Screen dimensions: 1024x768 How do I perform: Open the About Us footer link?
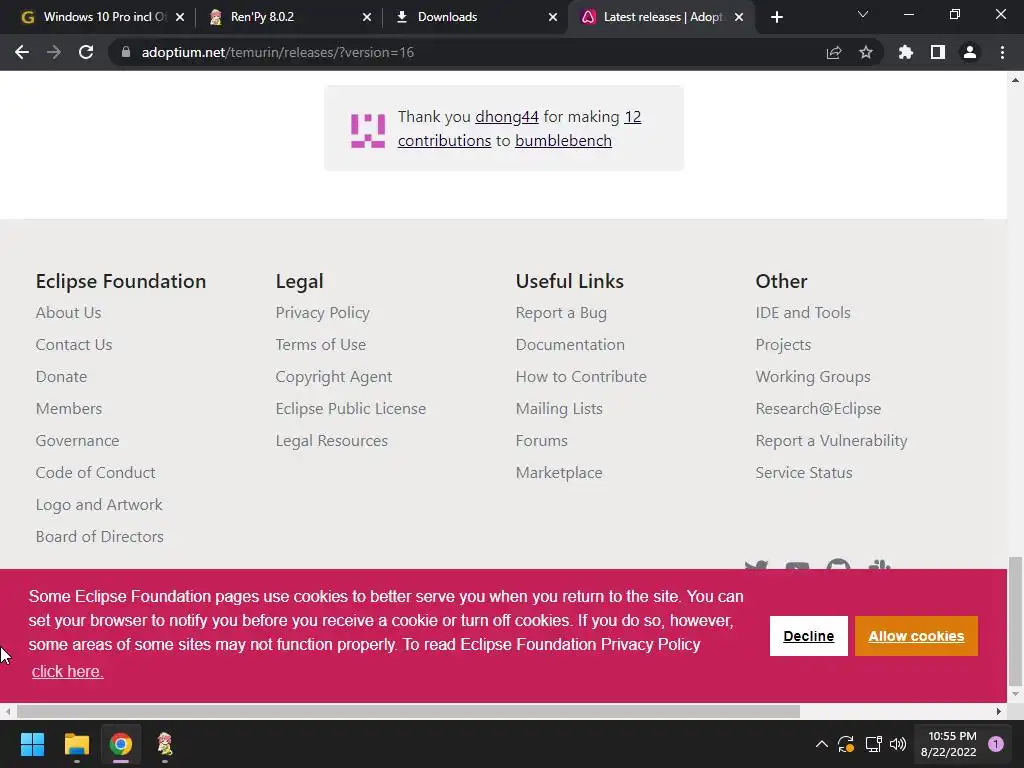69,313
